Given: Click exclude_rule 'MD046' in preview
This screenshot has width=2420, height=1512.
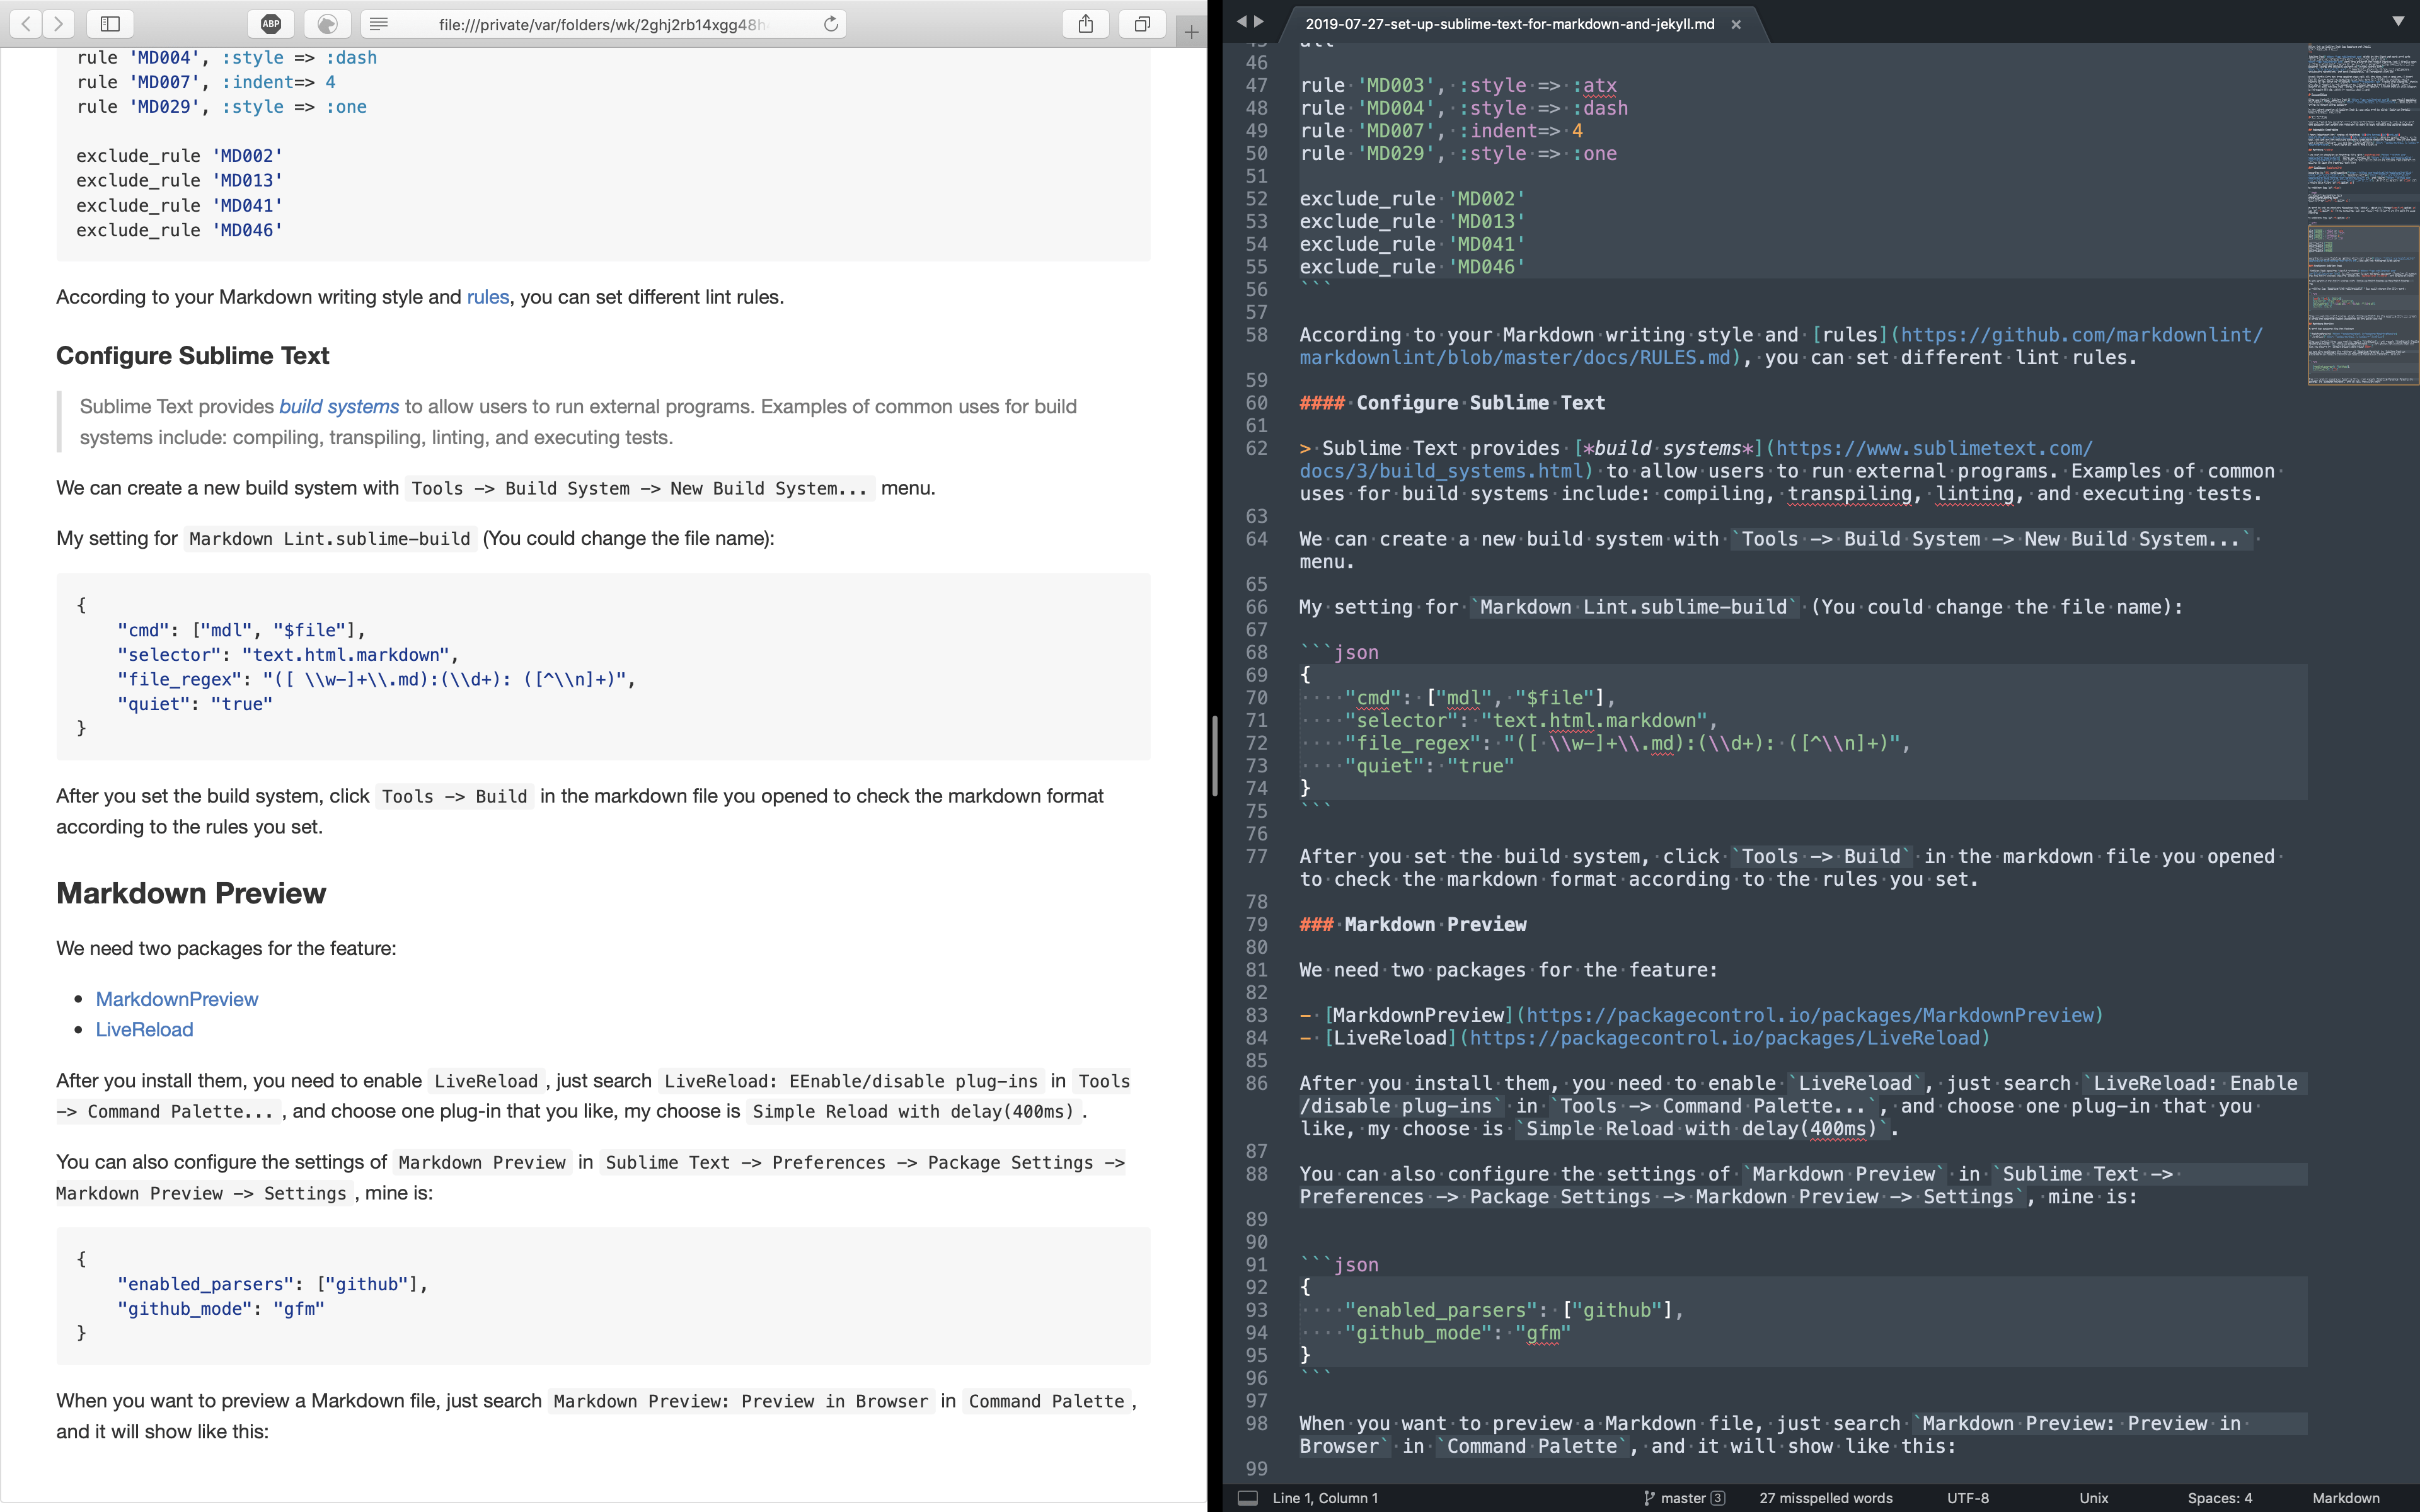Looking at the screenshot, I should (x=180, y=229).
